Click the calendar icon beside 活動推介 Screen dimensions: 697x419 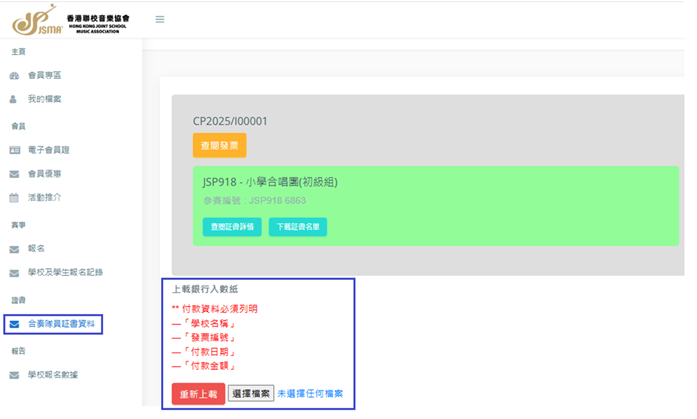click(14, 198)
